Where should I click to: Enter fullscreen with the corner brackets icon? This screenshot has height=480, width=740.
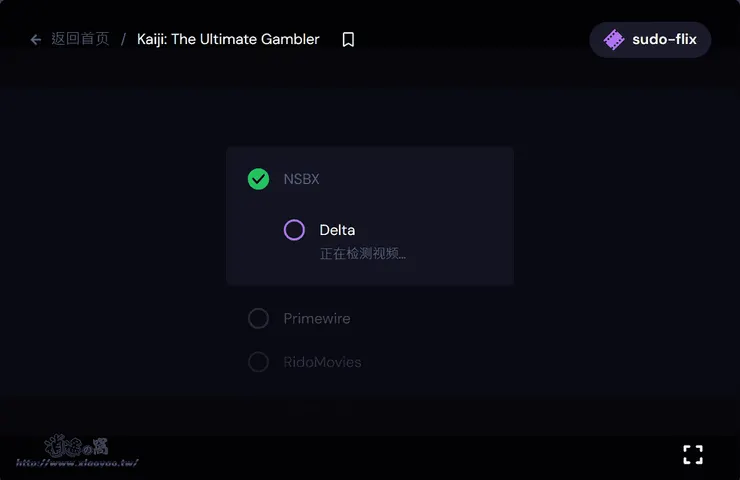693,455
